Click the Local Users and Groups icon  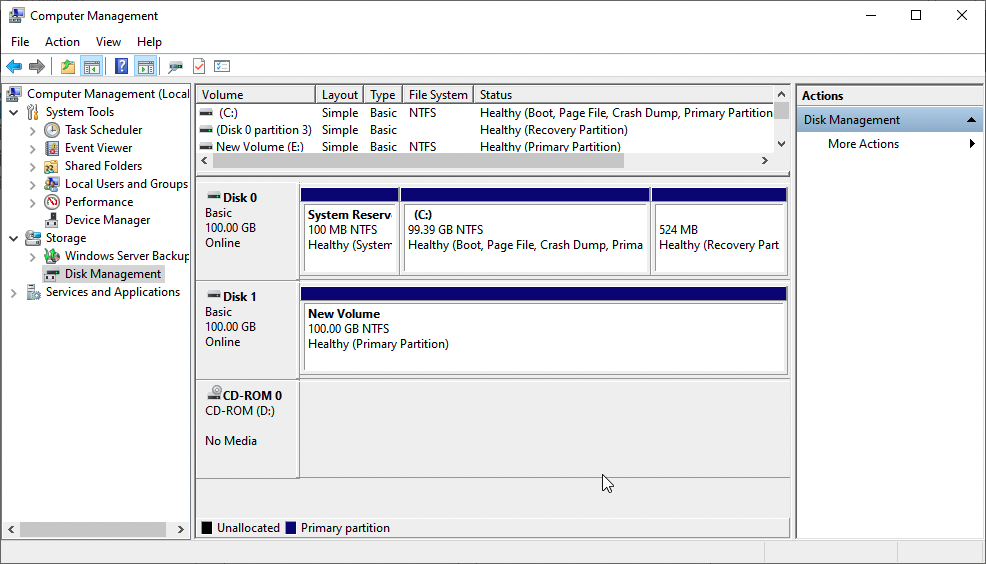point(52,184)
